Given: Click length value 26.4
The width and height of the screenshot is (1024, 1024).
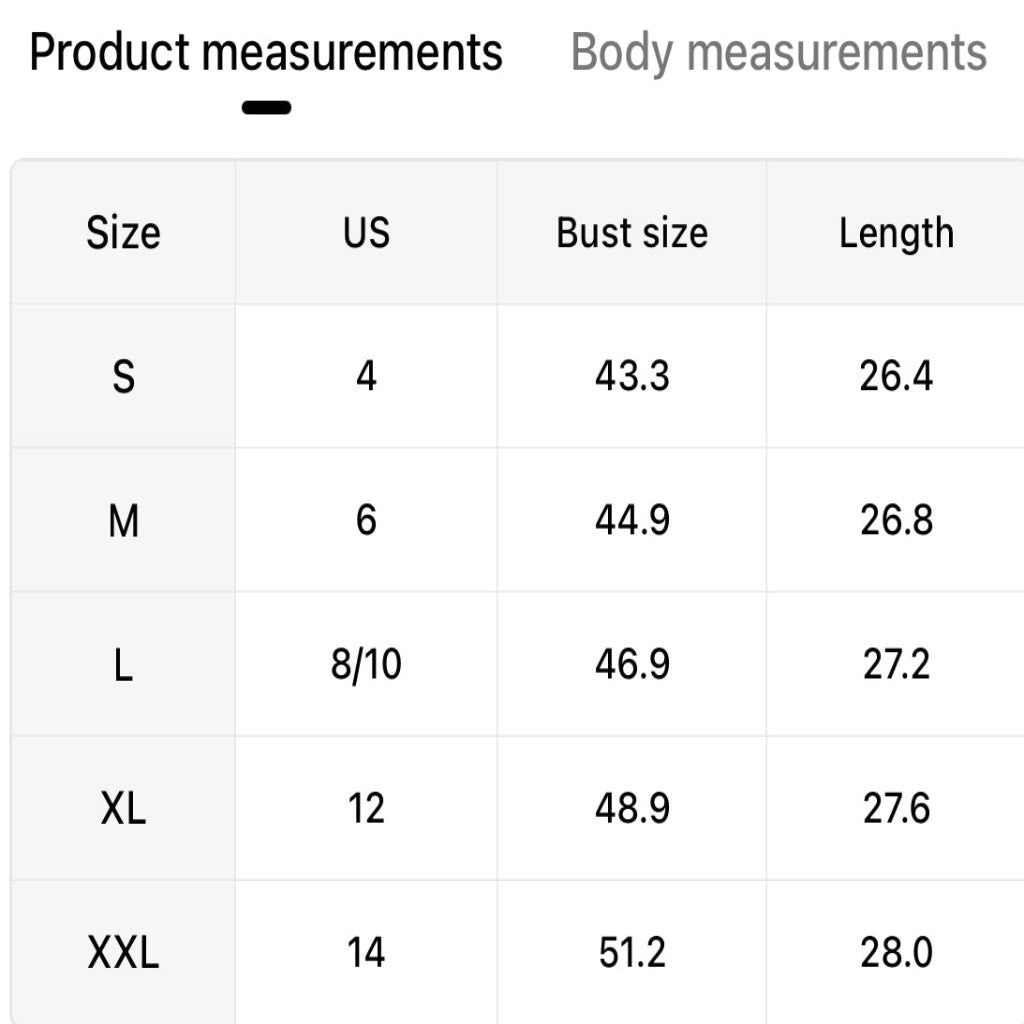Looking at the screenshot, I should coord(897,377).
